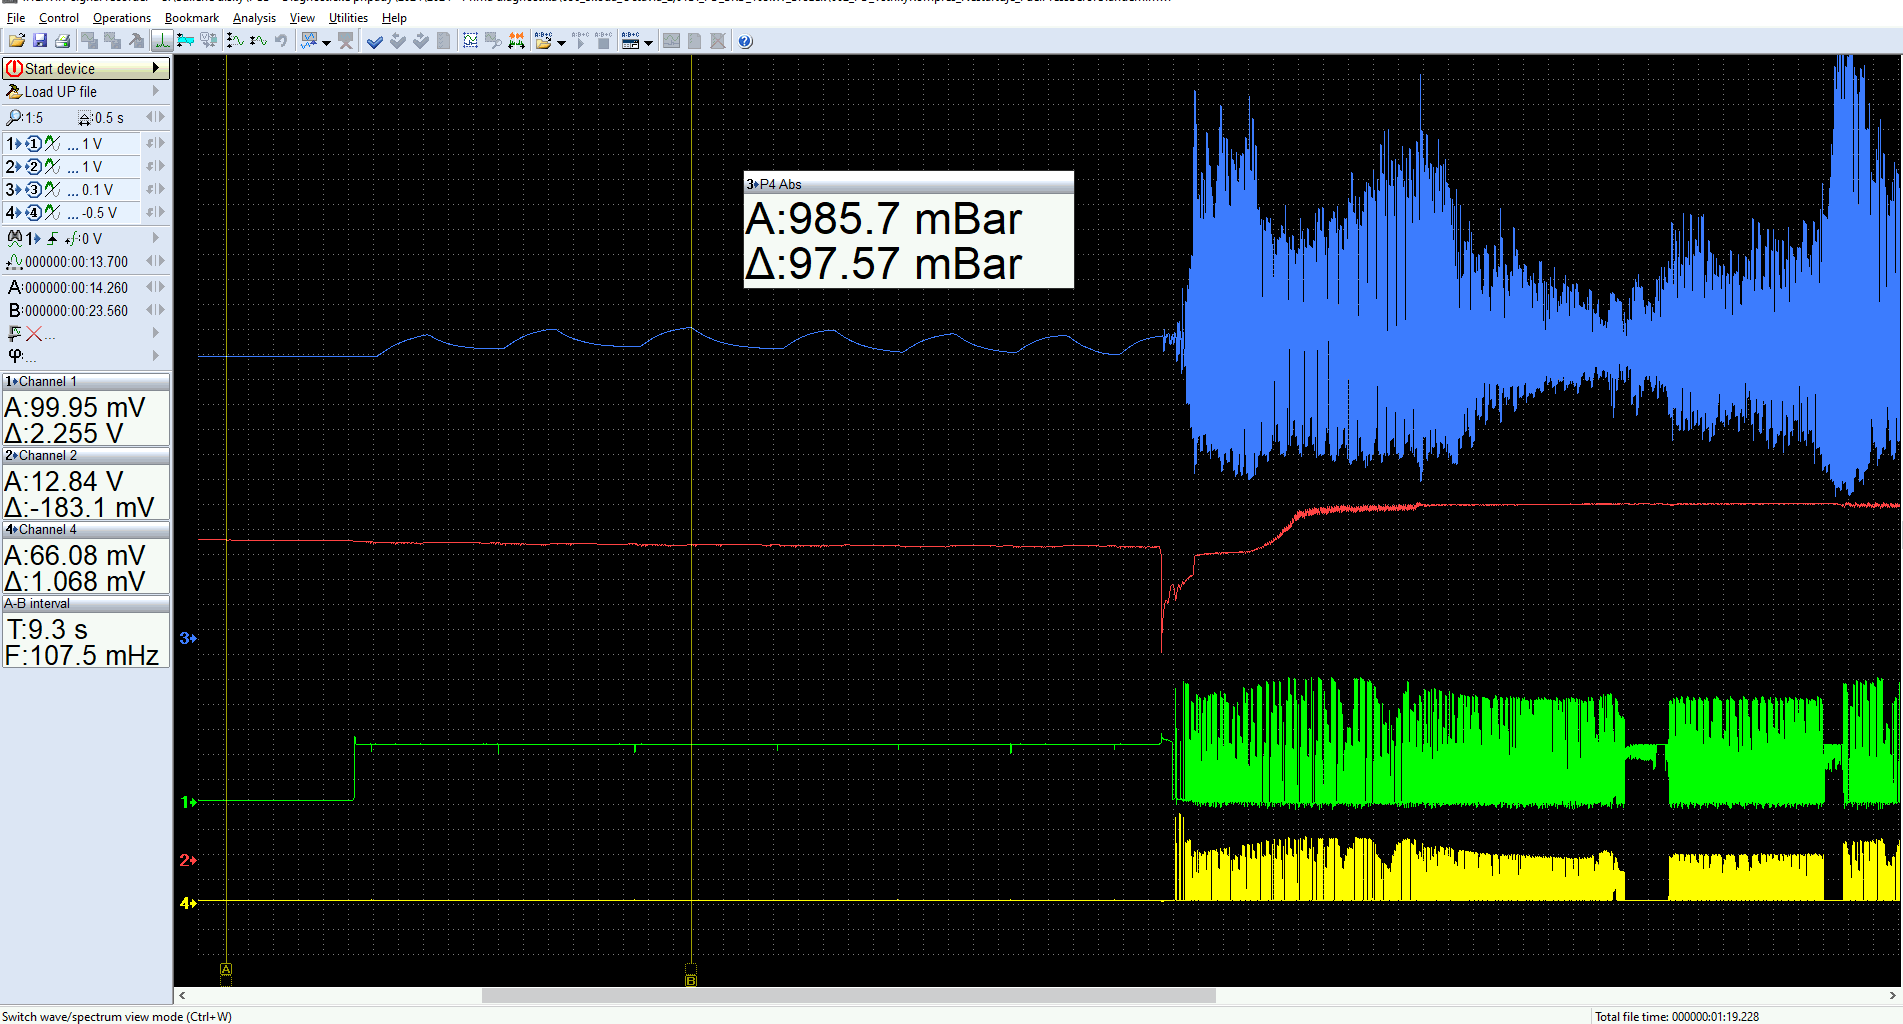Adjust channel 1 range arrows beside 1 V
The image size is (1903, 1024).
pyautogui.click(x=155, y=143)
